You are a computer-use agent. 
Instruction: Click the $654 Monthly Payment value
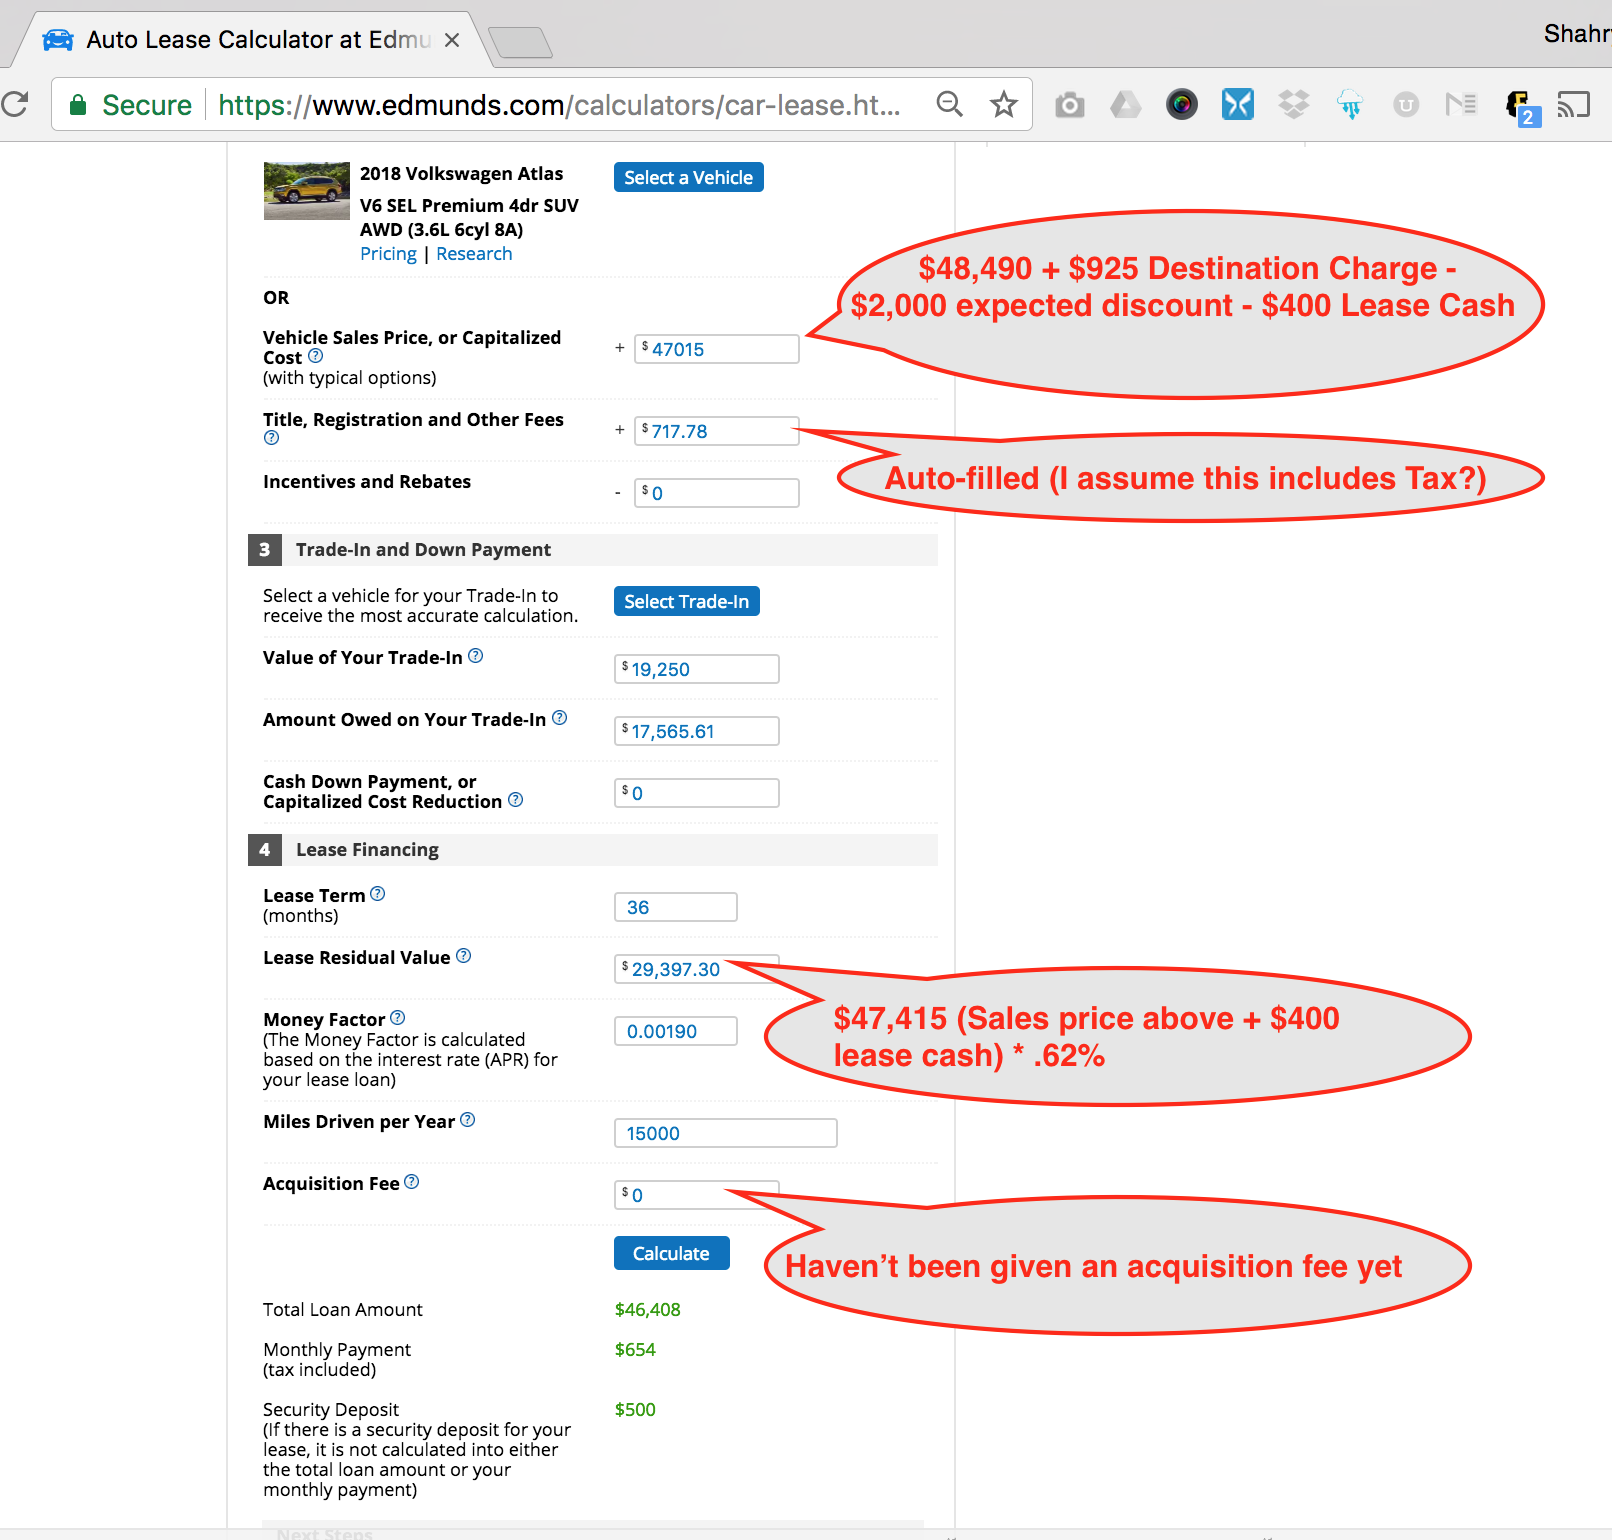coord(635,1350)
